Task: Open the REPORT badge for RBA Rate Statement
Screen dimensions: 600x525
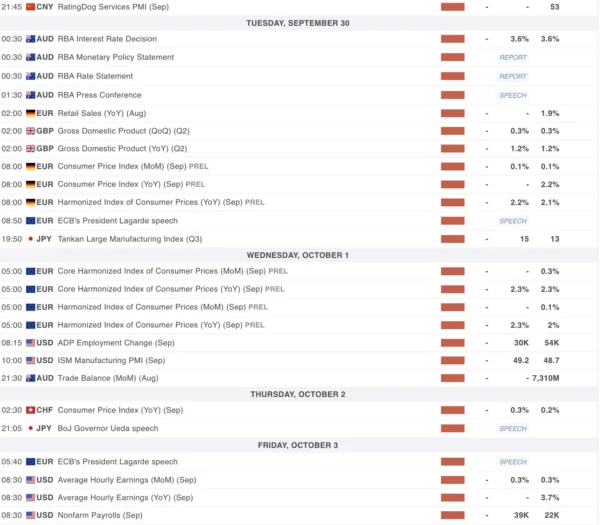Action: coord(513,76)
